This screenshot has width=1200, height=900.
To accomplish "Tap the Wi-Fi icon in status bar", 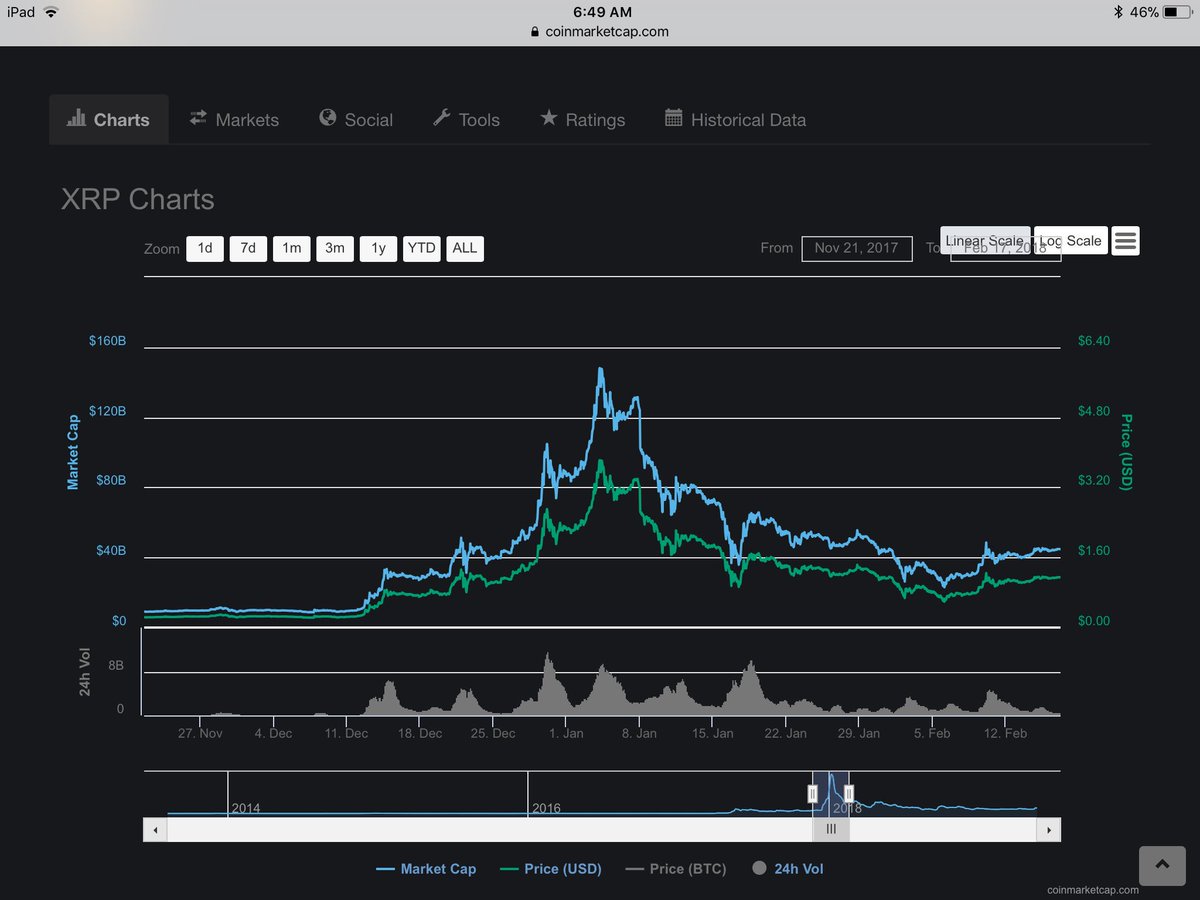I will [x=51, y=12].
